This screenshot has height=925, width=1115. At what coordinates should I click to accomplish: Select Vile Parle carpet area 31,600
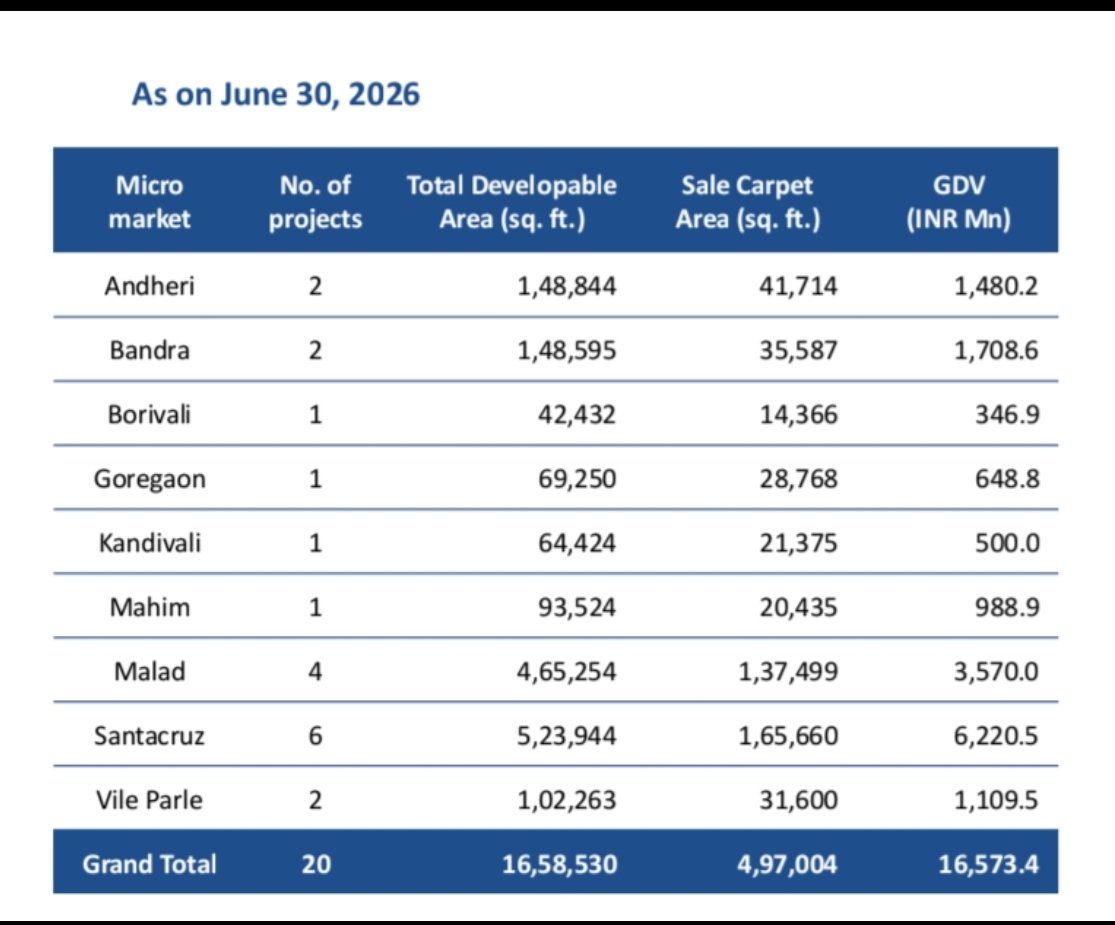pyautogui.click(x=798, y=801)
